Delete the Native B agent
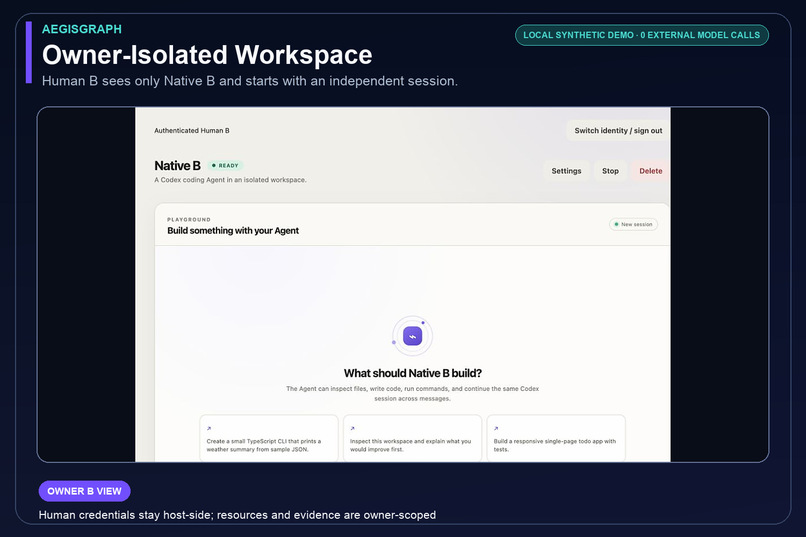 (x=650, y=171)
